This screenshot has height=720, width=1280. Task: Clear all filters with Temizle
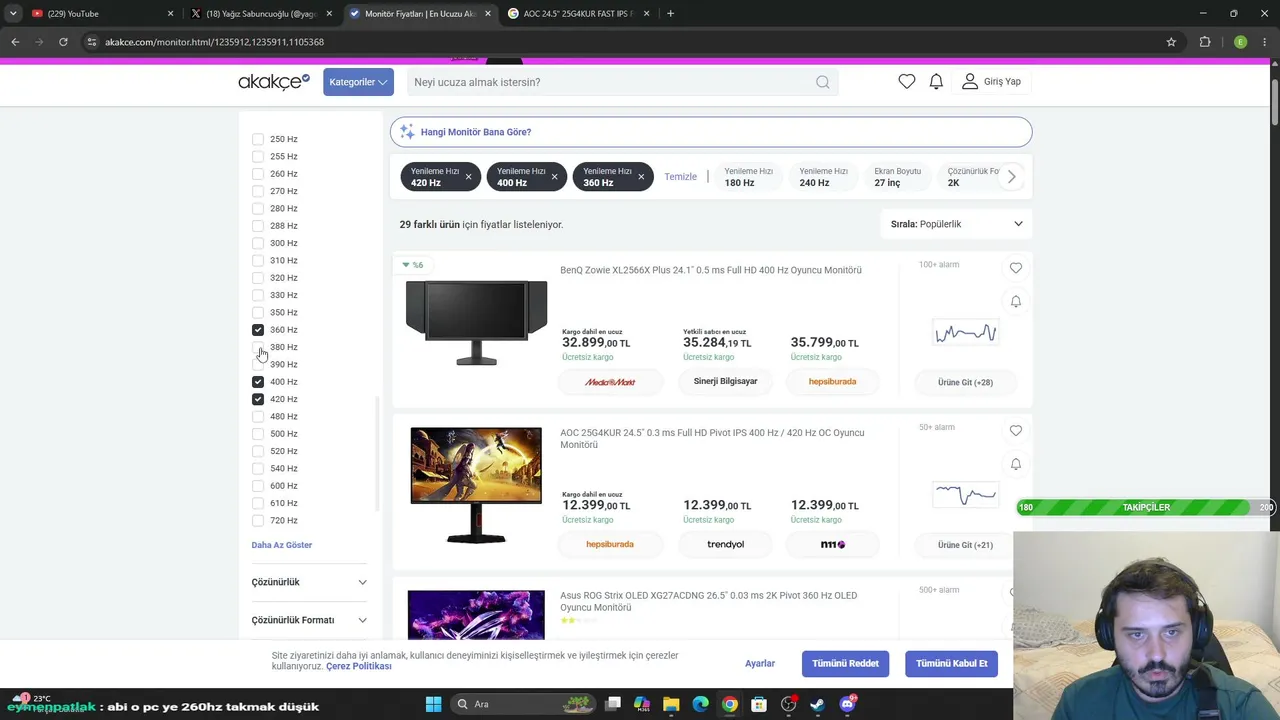coord(680,177)
